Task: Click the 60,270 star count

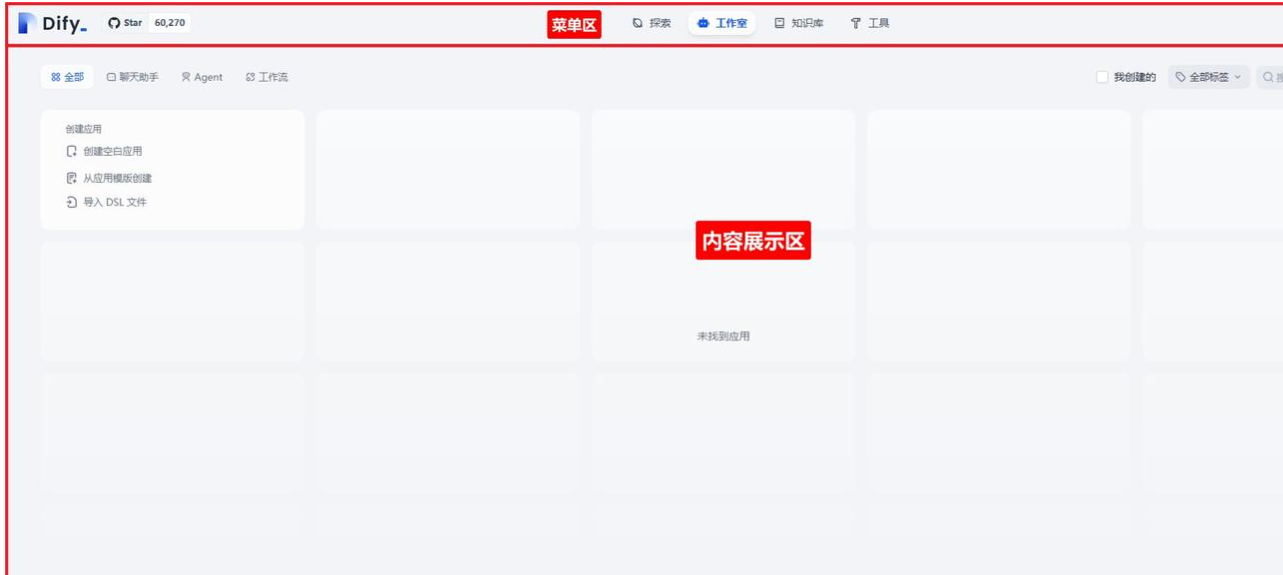Action: pyautogui.click(x=170, y=23)
